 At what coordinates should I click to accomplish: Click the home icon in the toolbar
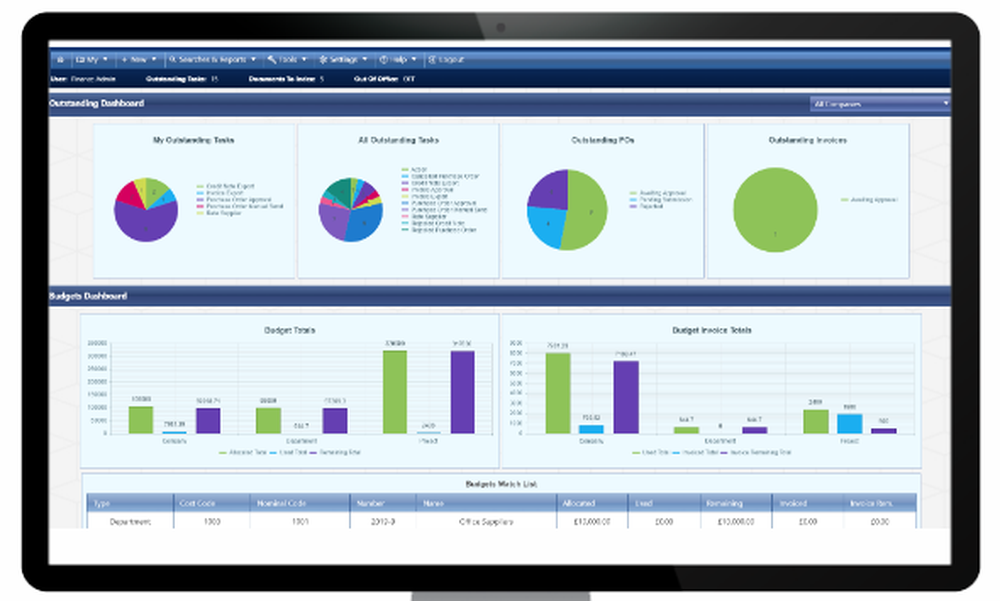point(60,59)
